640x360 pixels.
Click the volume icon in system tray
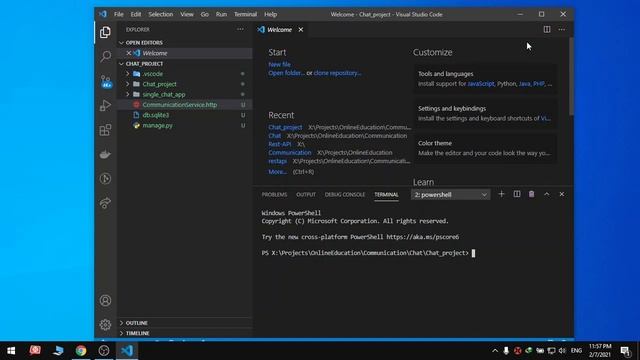coord(562,351)
